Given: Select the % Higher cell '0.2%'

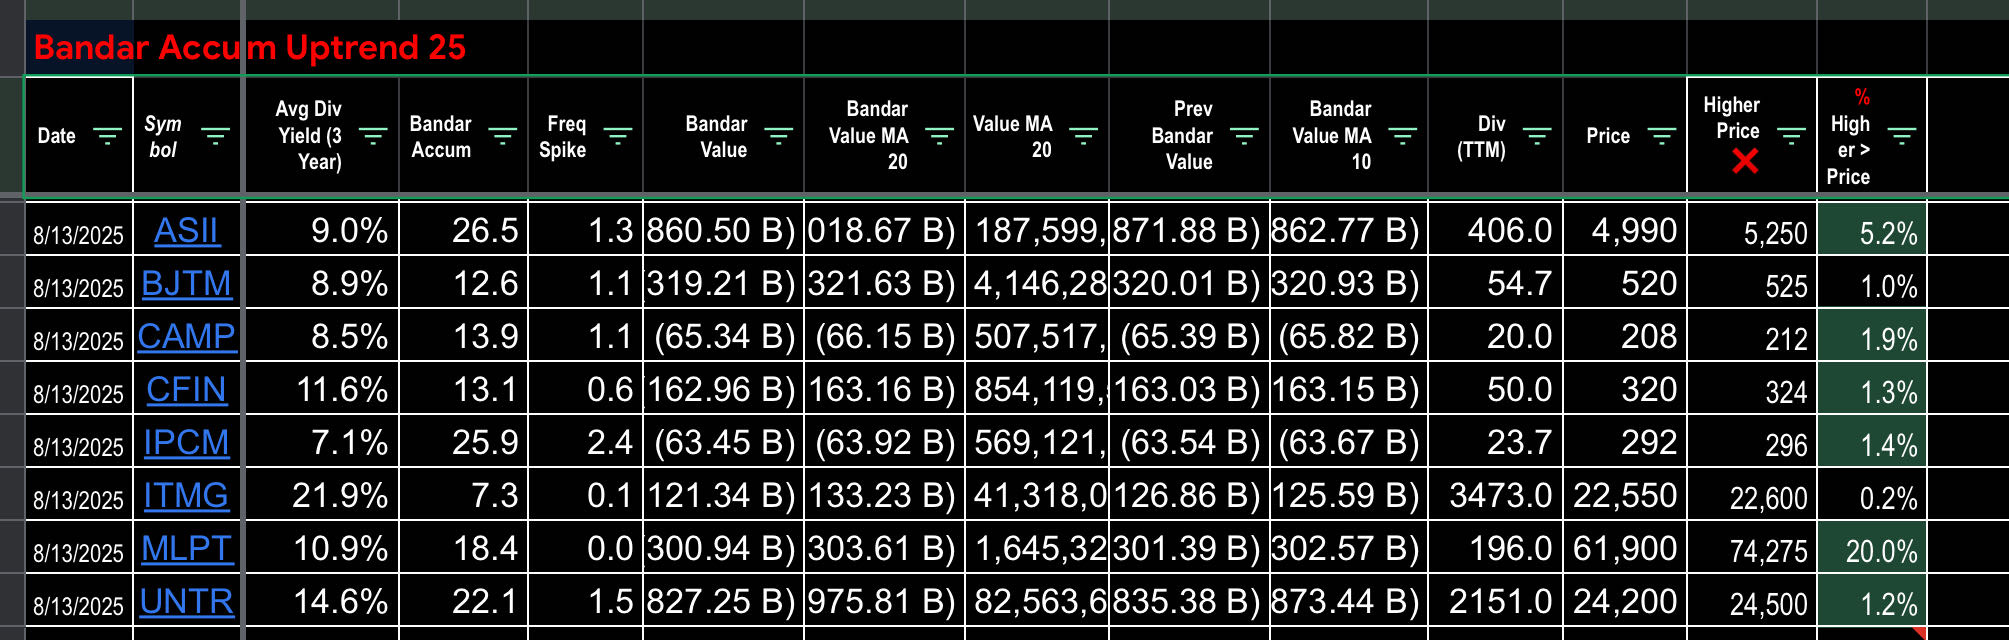Looking at the screenshot, I should [1872, 496].
